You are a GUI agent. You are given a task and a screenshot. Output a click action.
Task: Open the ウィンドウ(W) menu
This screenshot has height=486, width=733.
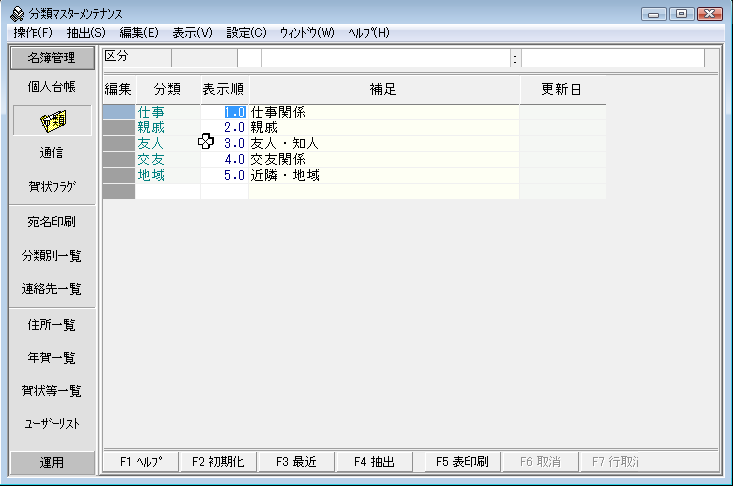(x=307, y=33)
